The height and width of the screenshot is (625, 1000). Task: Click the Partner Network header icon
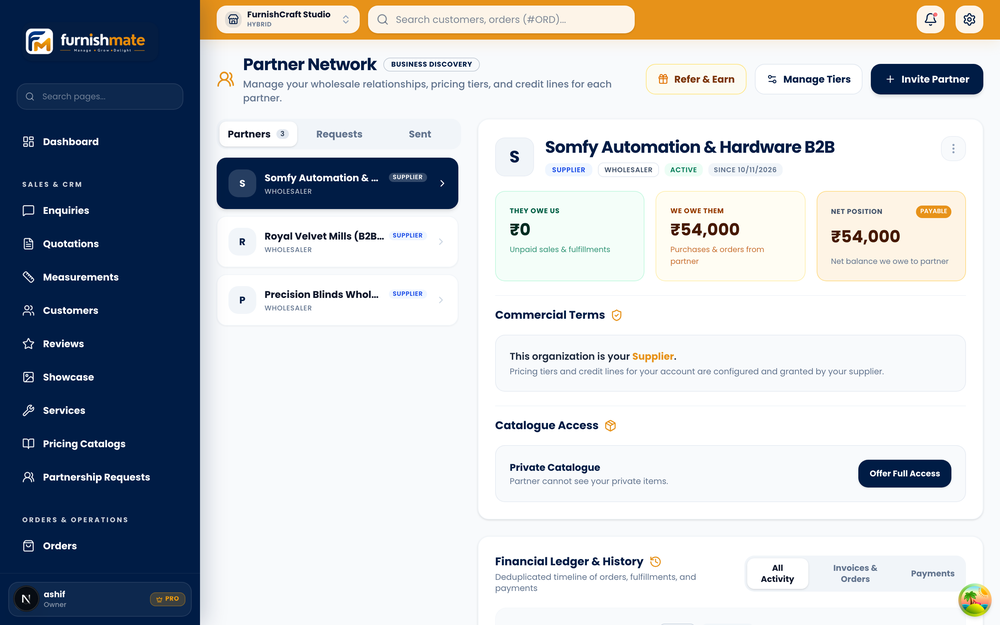226,79
